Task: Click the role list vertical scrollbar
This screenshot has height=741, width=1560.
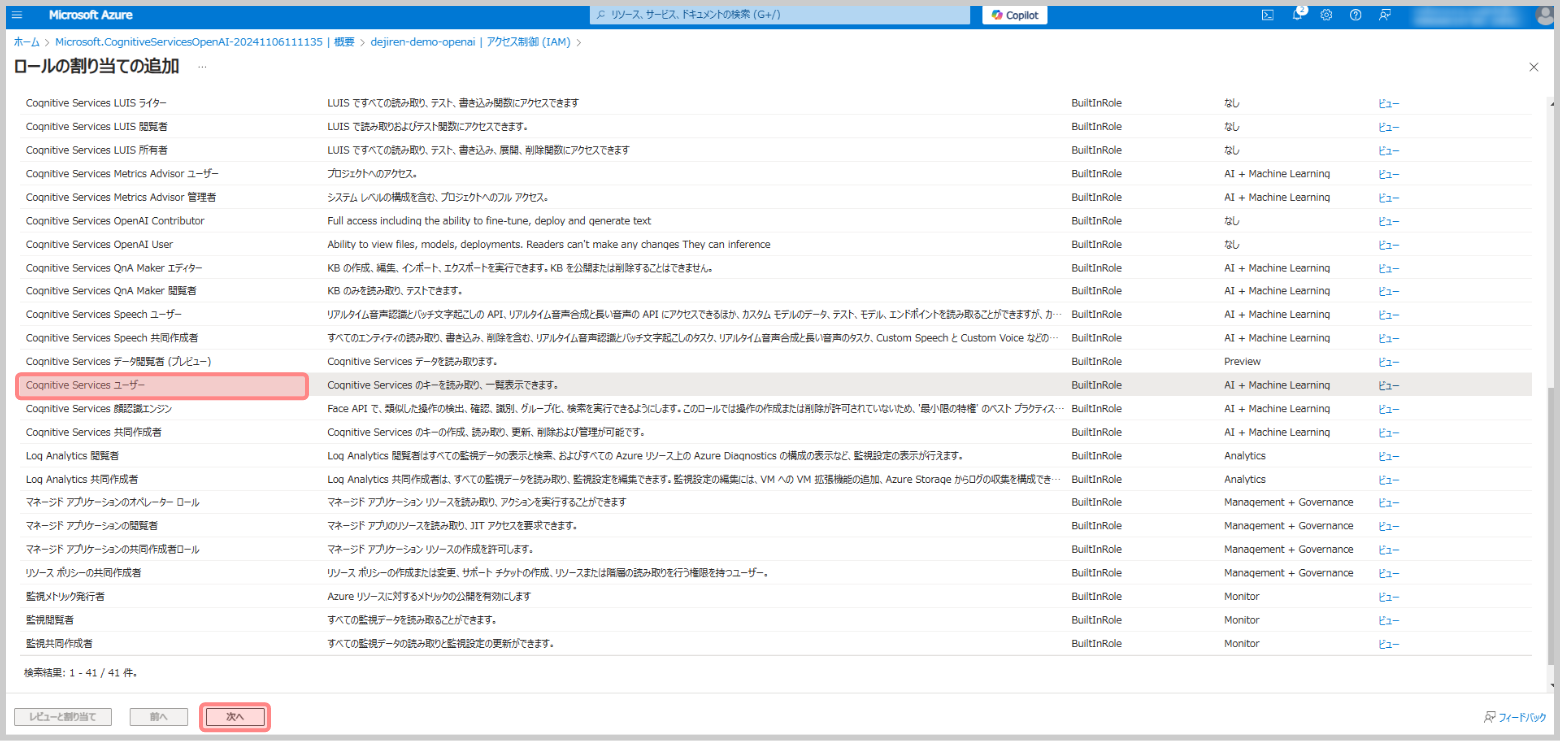Action: point(1552,525)
